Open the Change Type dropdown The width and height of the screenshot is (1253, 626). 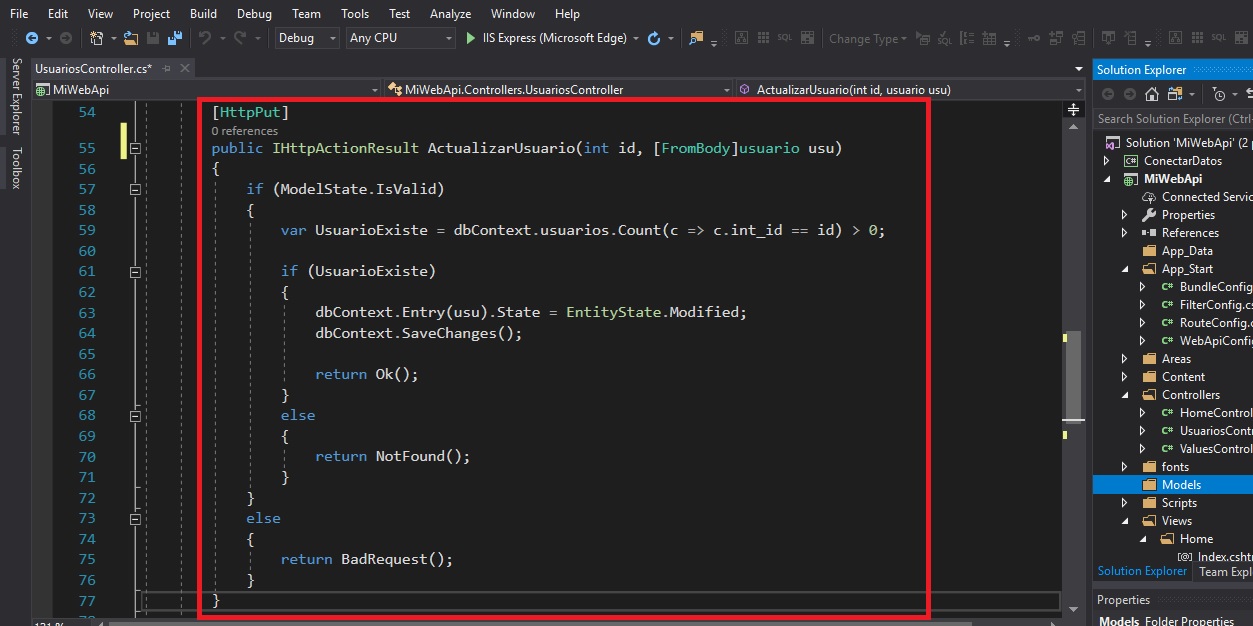point(865,38)
